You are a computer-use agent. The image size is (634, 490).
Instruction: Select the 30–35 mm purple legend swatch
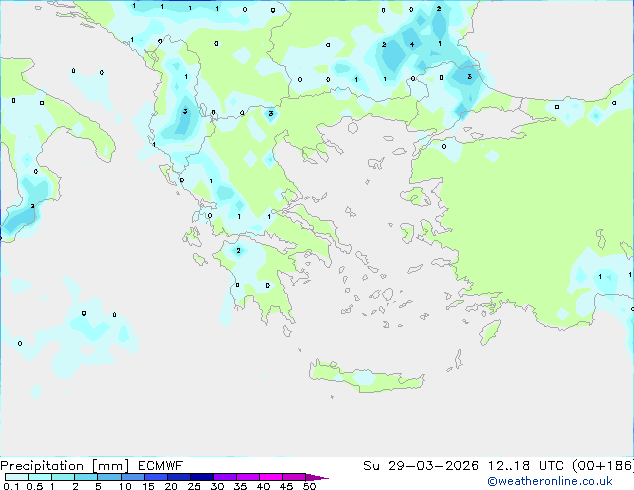point(224,477)
